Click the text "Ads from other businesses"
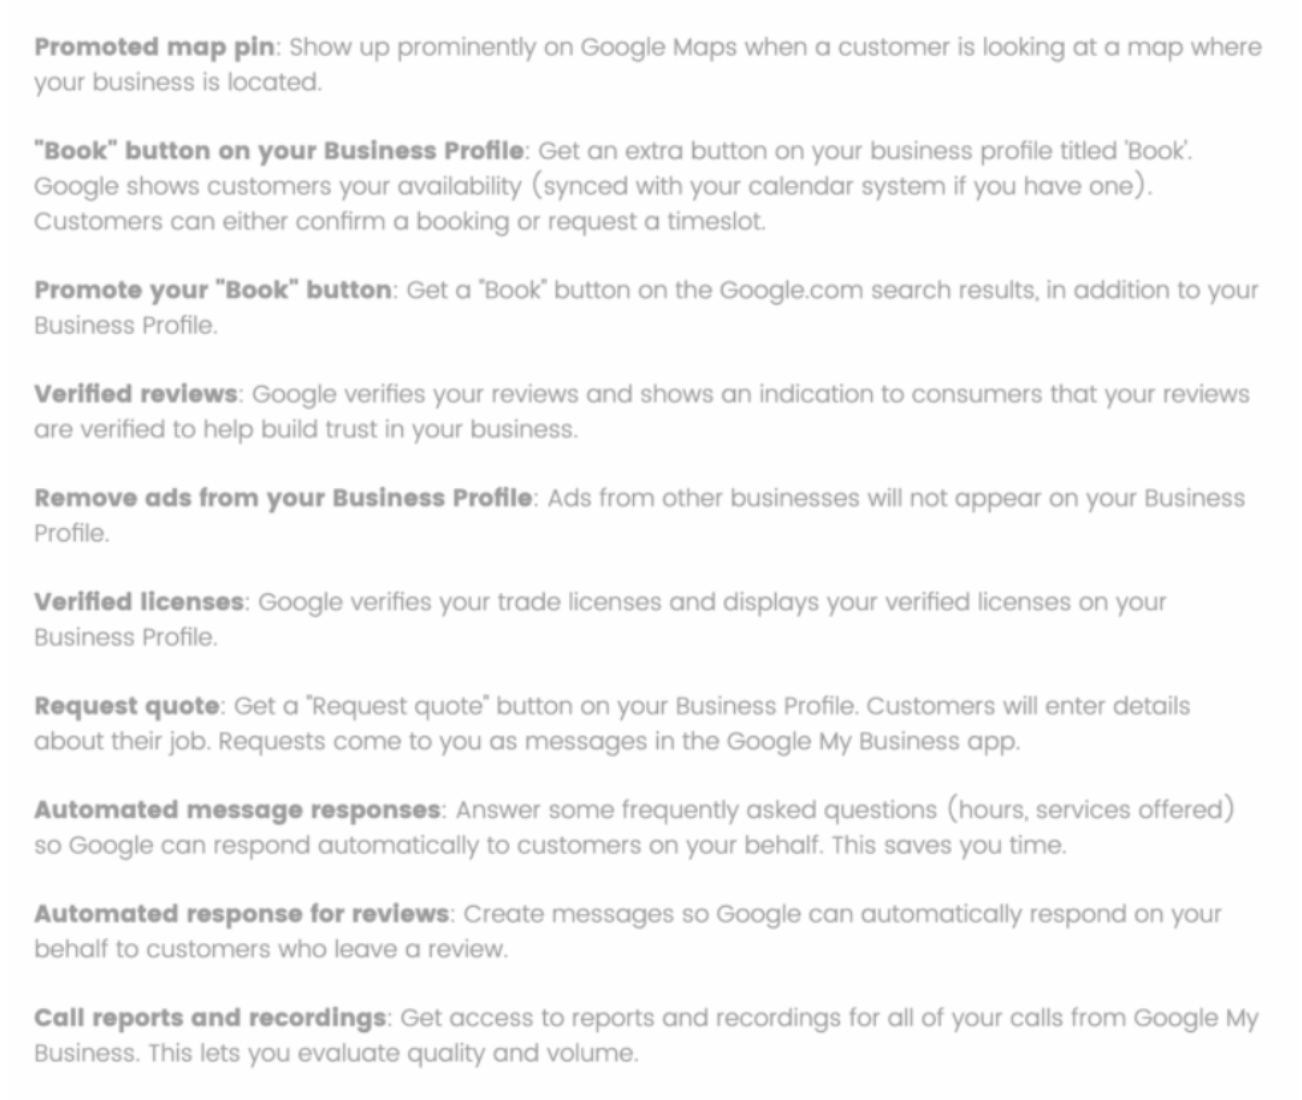The image size is (1302, 1100). [x=702, y=498]
